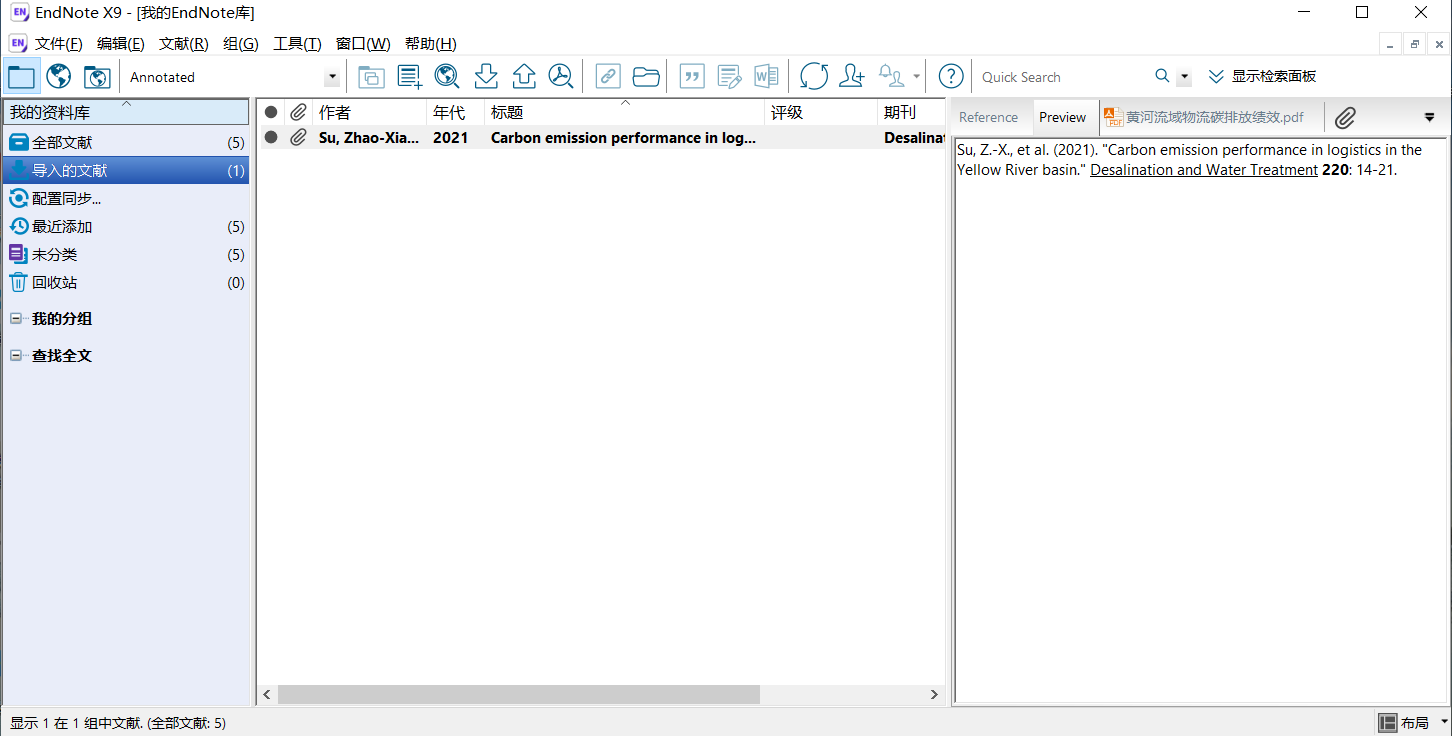
Task: Open the Share Library person-plus icon
Action: tap(852, 77)
